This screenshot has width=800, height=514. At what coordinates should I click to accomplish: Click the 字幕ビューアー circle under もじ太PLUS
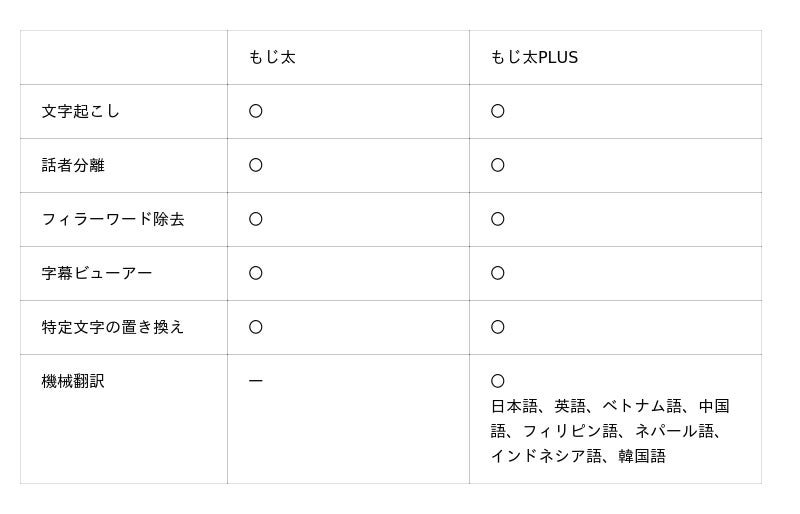[x=498, y=274]
